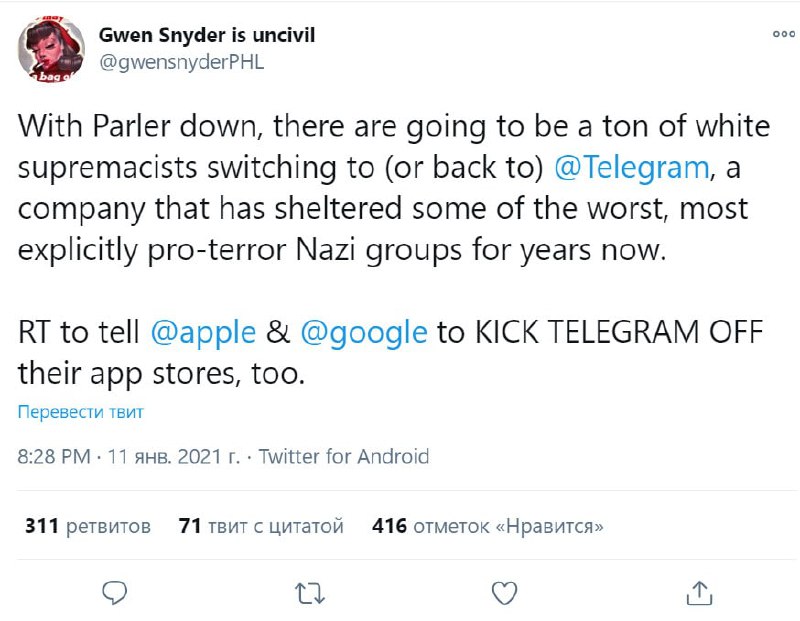Click the 8:28 PM tweet timestamp

click(54, 457)
